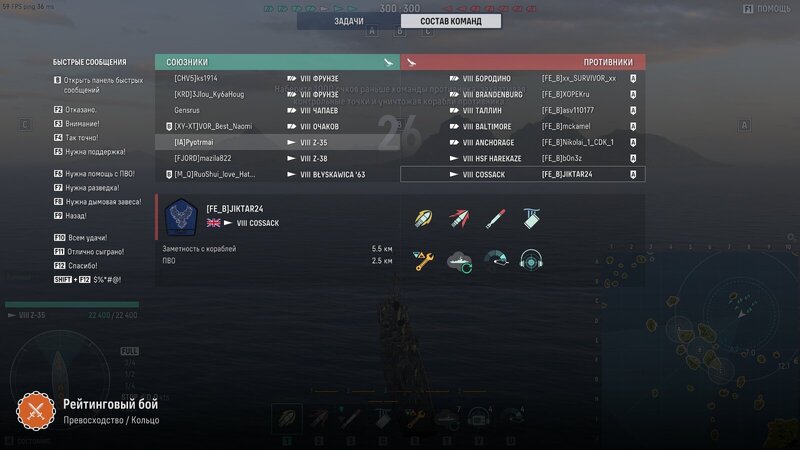Click the engine boost consumable icon

495,260
